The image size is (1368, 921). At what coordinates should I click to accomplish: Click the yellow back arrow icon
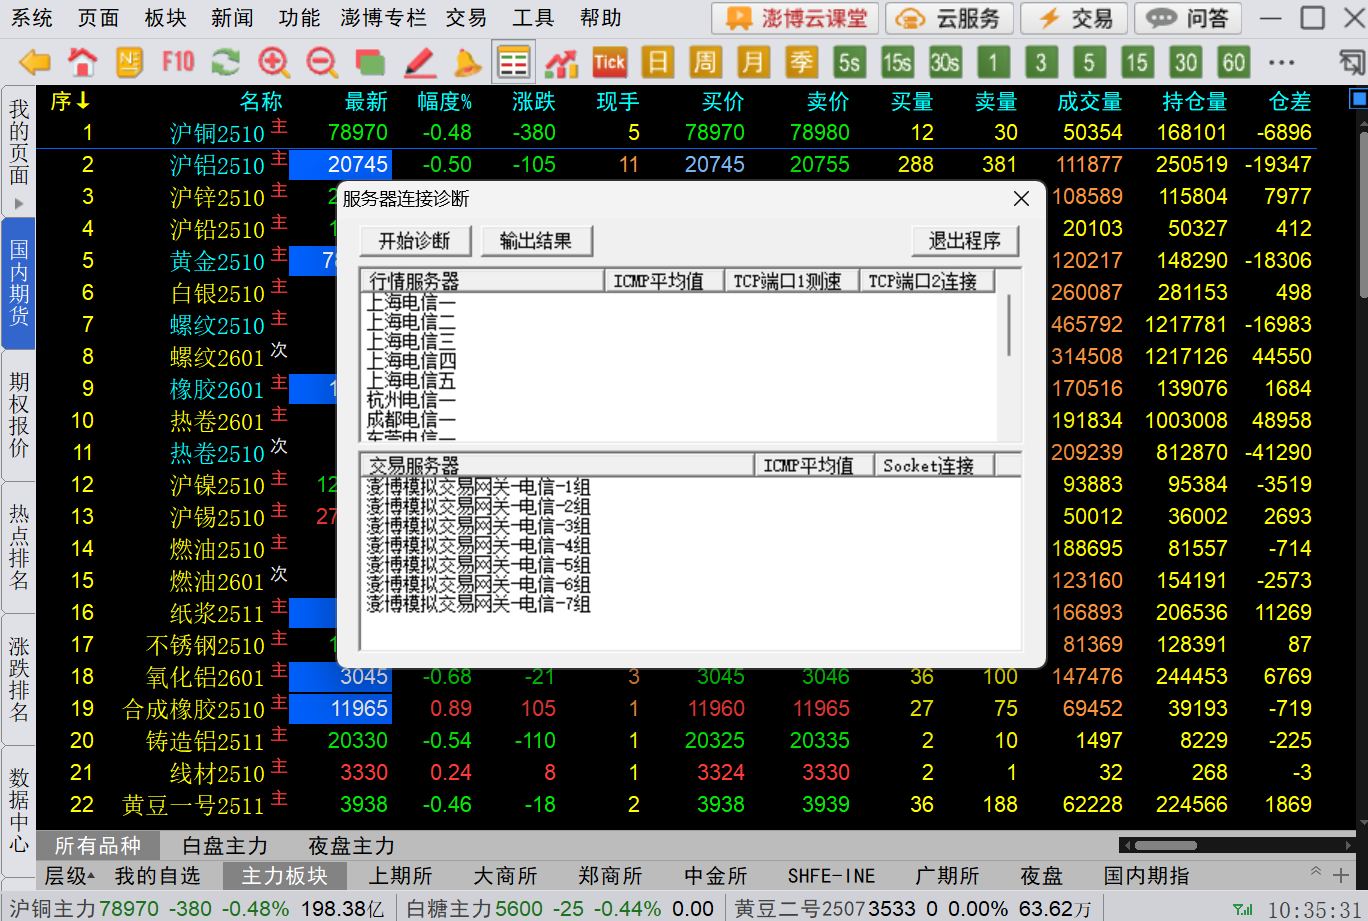pos(35,63)
